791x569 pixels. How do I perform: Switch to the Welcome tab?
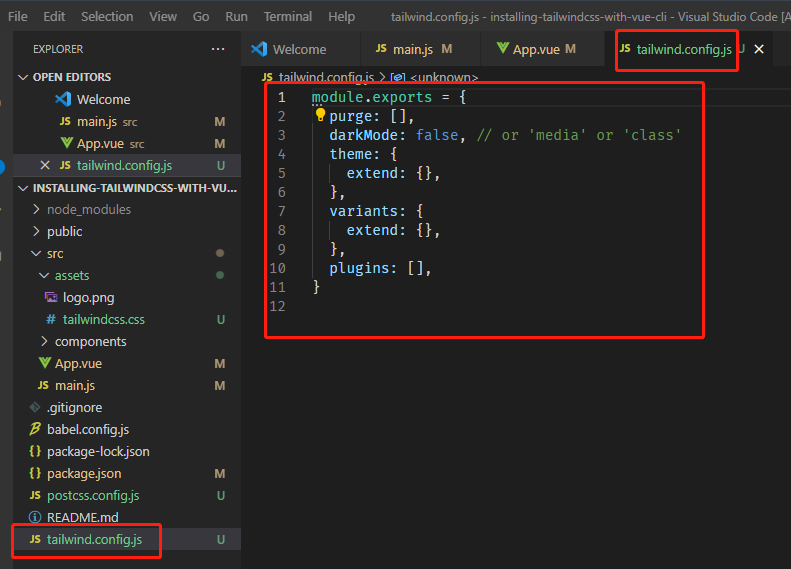pyautogui.click(x=300, y=49)
